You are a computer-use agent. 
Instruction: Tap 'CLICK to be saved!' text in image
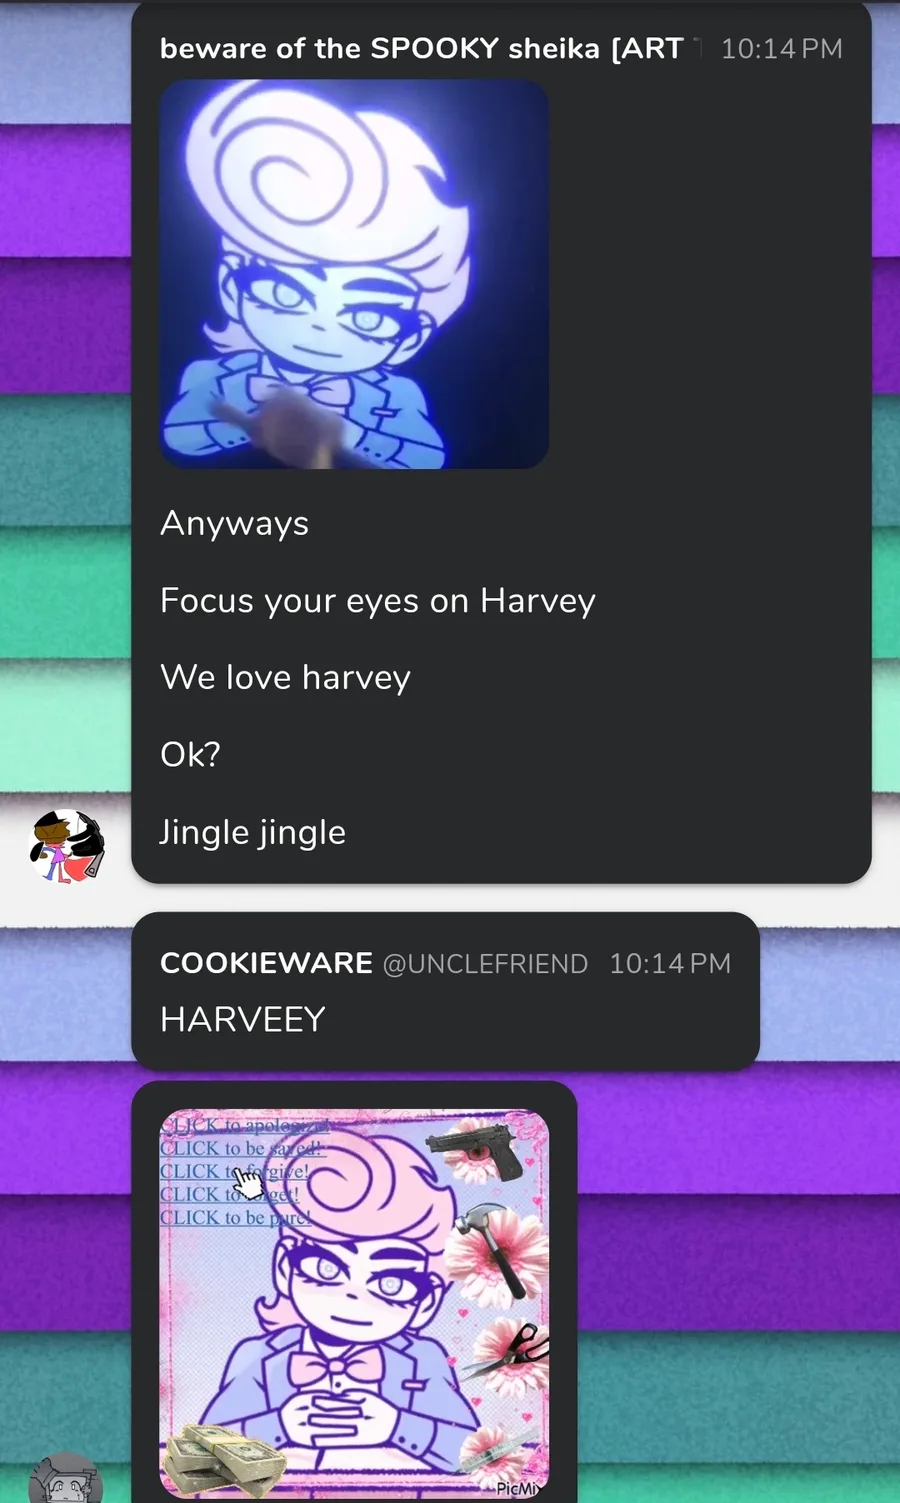coord(242,1148)
